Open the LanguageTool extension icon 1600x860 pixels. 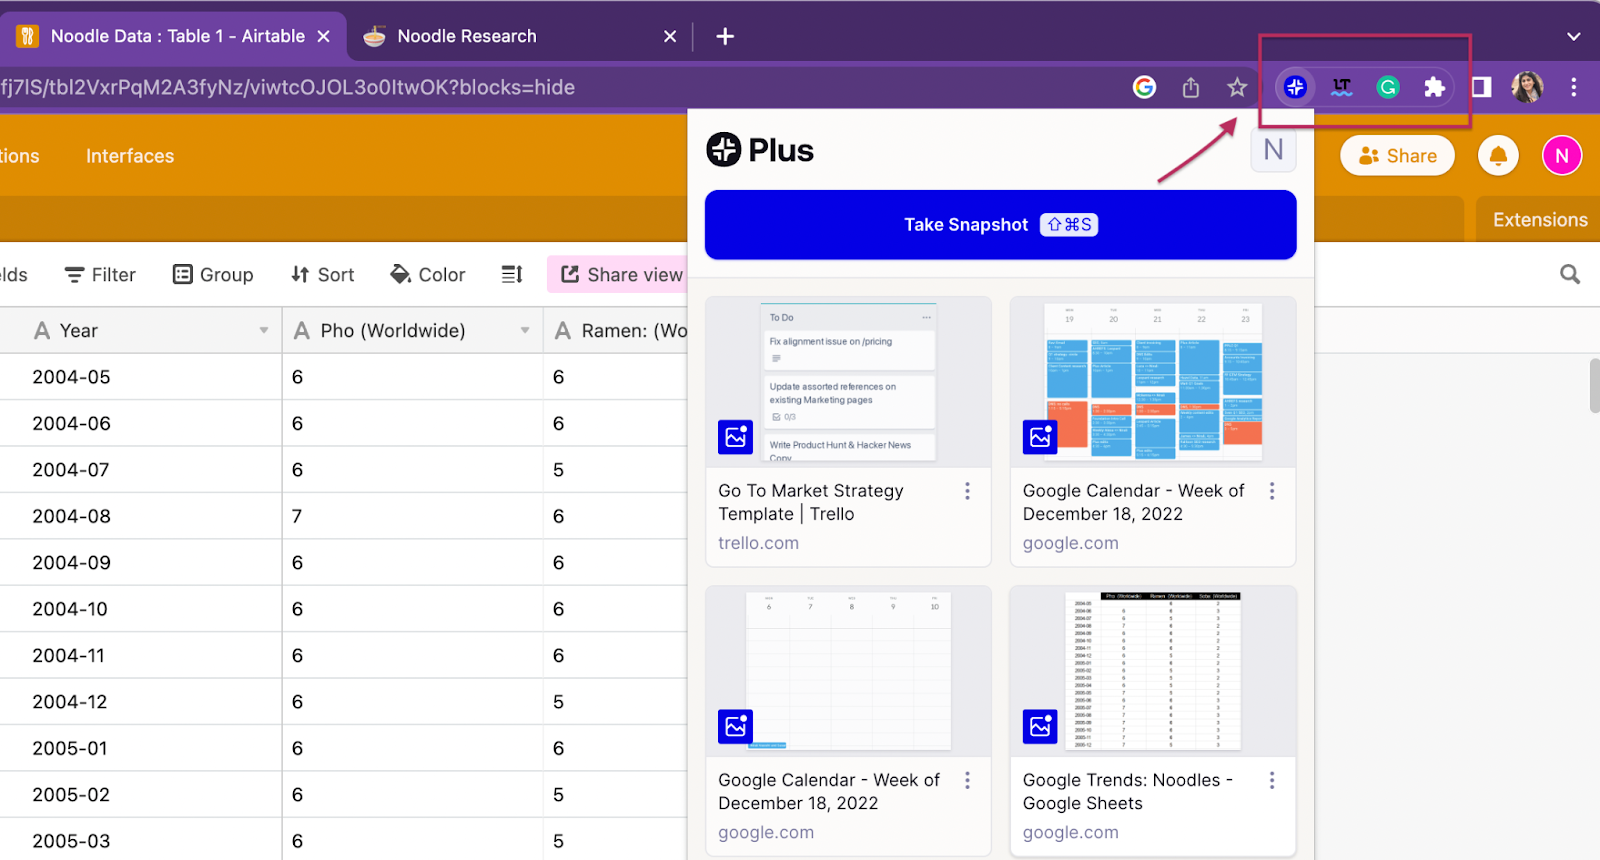pyautogui.click(x=1342, y=87)
